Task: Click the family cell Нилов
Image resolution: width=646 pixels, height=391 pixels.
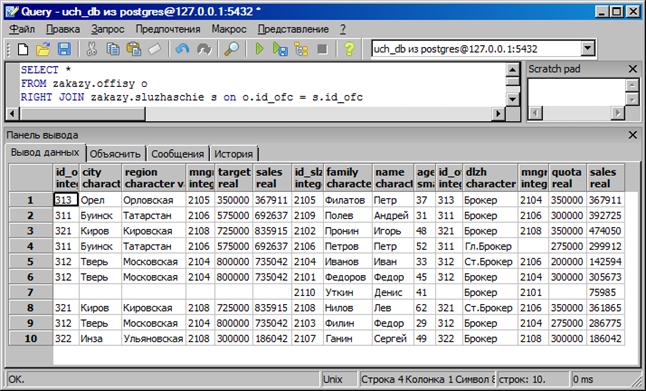Action: click(348, 308)
